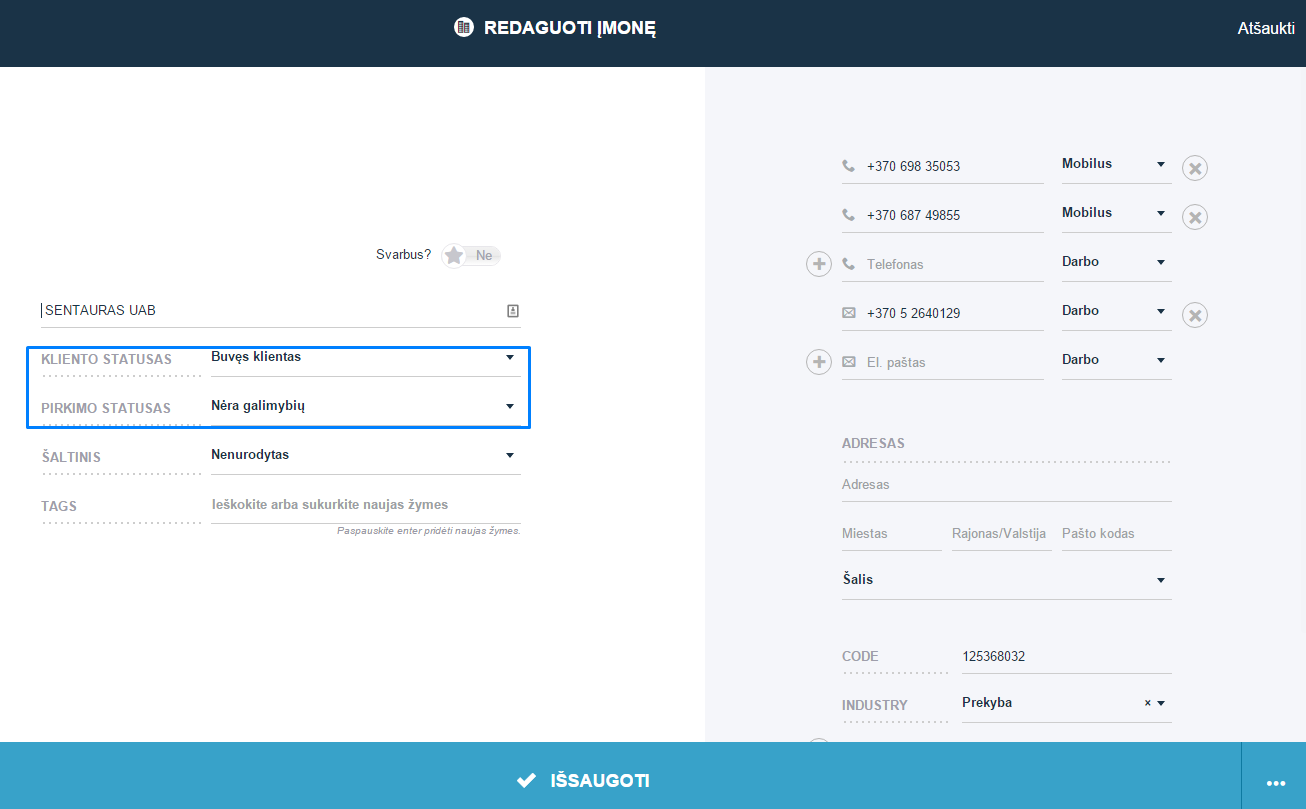The height and width of the screenshot is (809, 1306).
Task: Click the Rajonas/Valstija input field
Action: [x=1002, y=534]
